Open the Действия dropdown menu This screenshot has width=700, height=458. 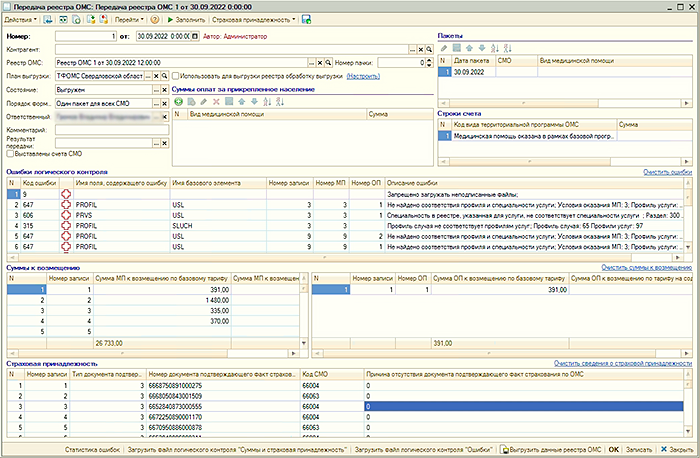[x=22, y=19]
